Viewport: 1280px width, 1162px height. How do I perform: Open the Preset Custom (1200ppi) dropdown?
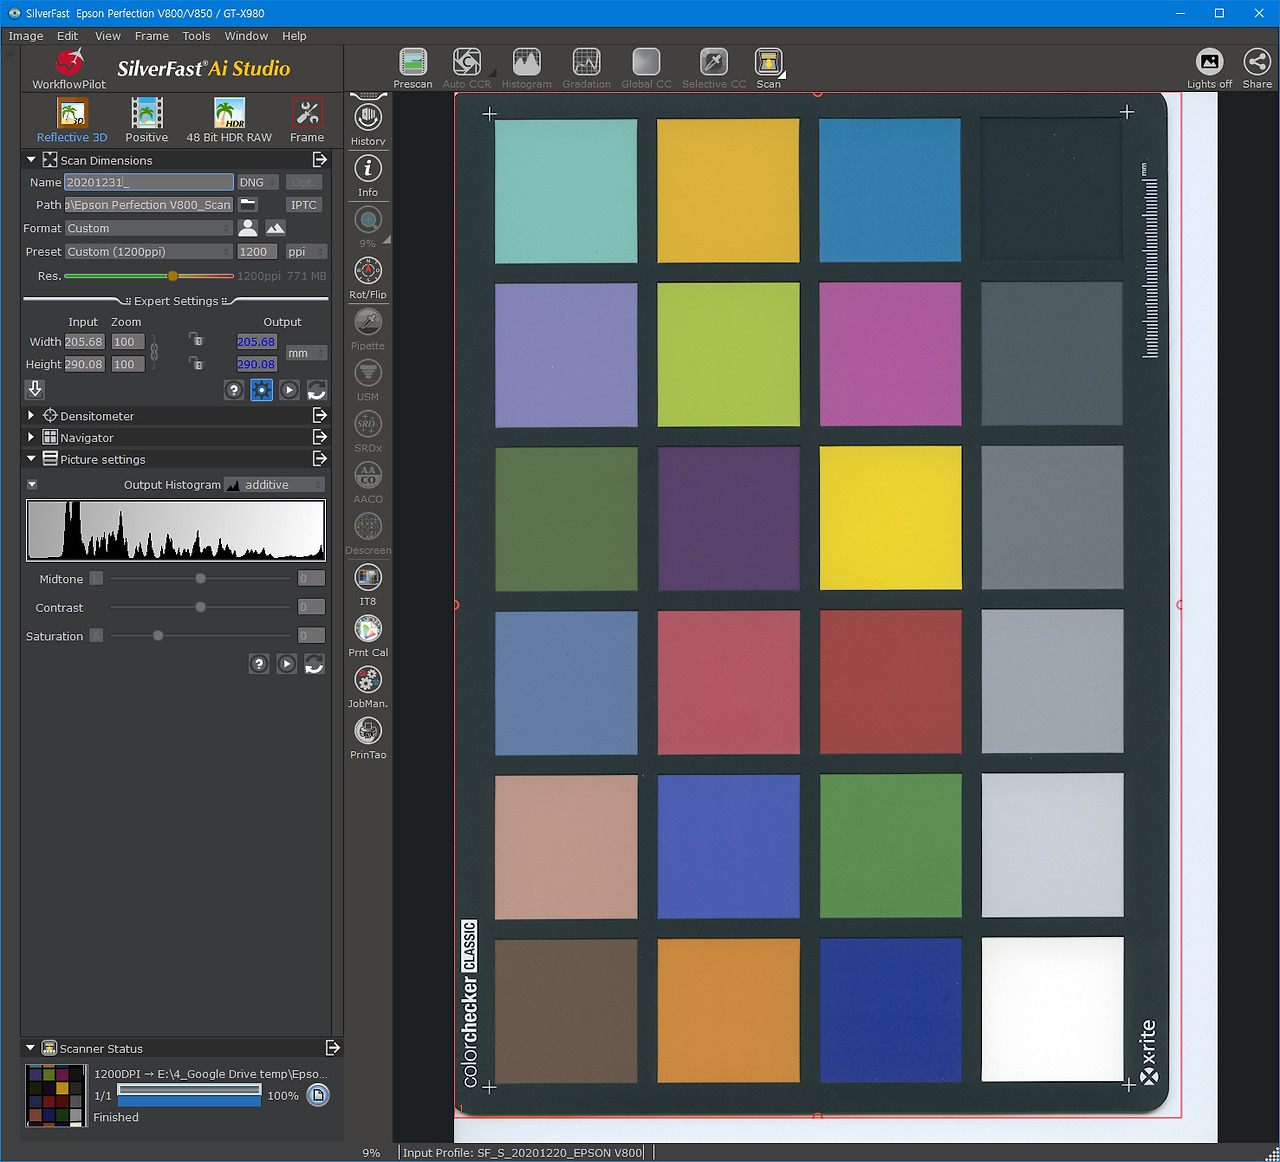[x=148, y=252]
